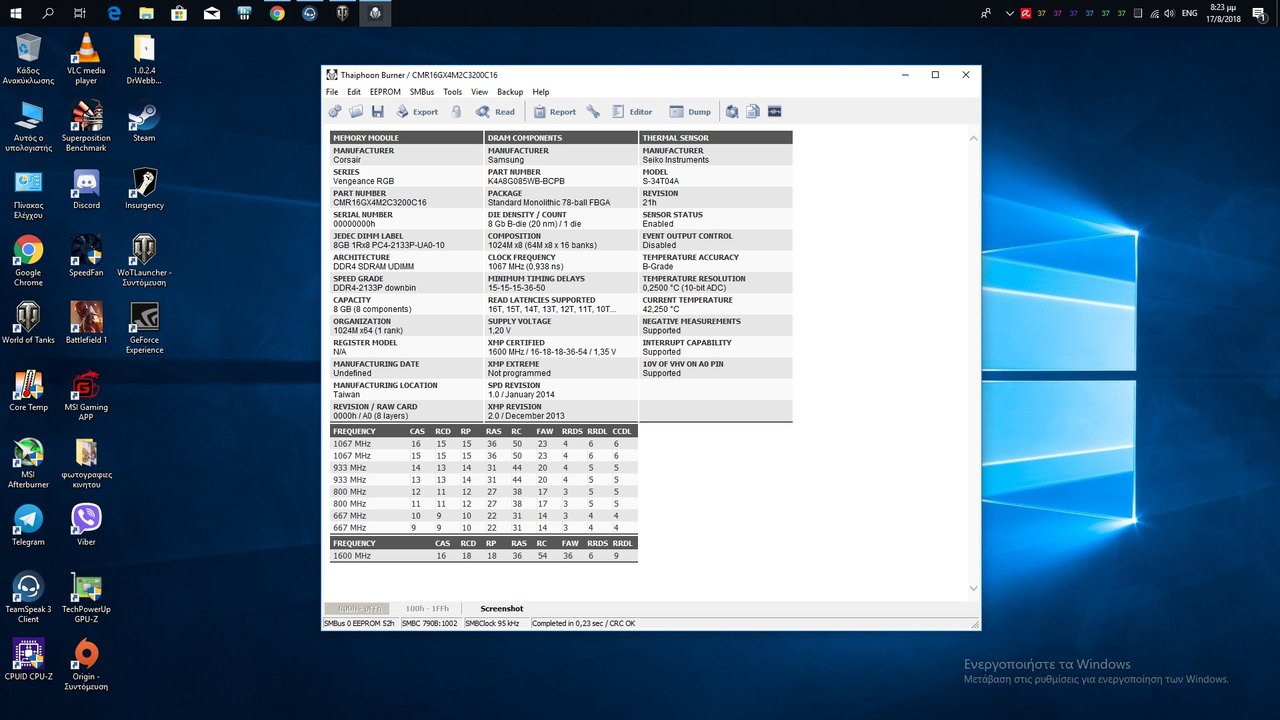Click the Read toolbar button
1280x720 pixels.
[x=495, y=112]
